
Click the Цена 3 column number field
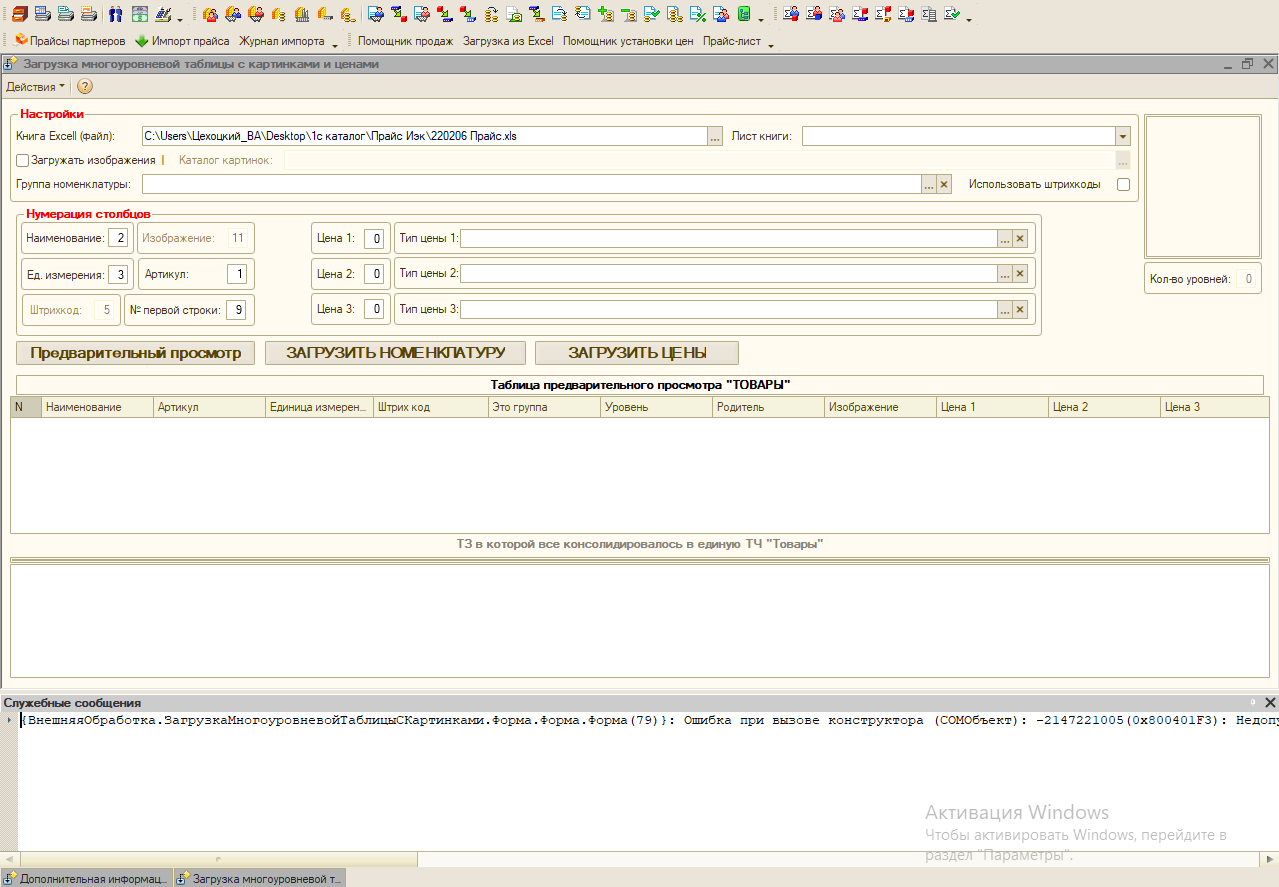[374, 310]
